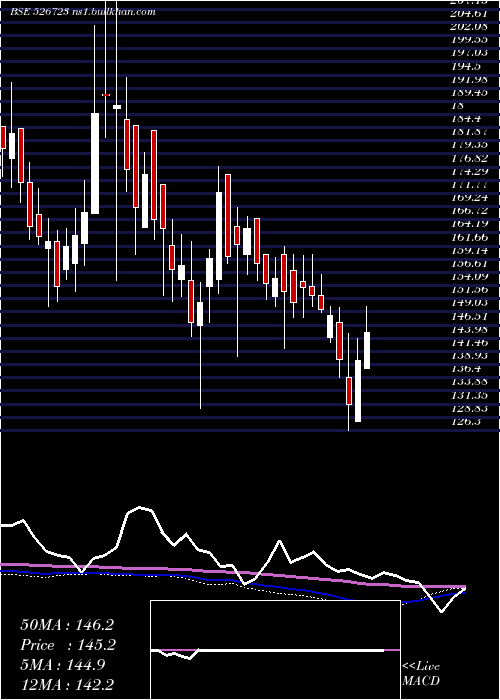
Task: Click the 161.66 price axis label
Action: (x=468, y=237)
